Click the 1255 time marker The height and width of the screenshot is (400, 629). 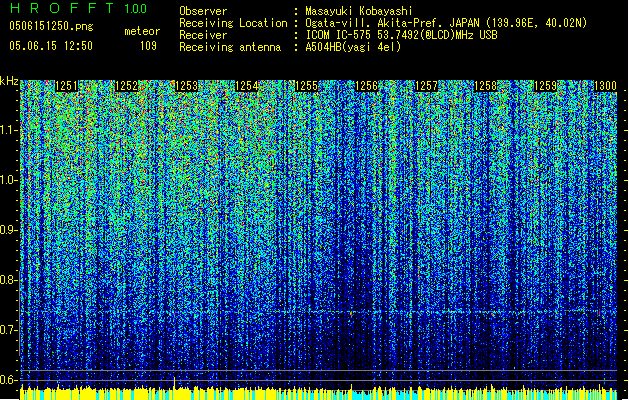pyautogui.click(x=307, y=87)
